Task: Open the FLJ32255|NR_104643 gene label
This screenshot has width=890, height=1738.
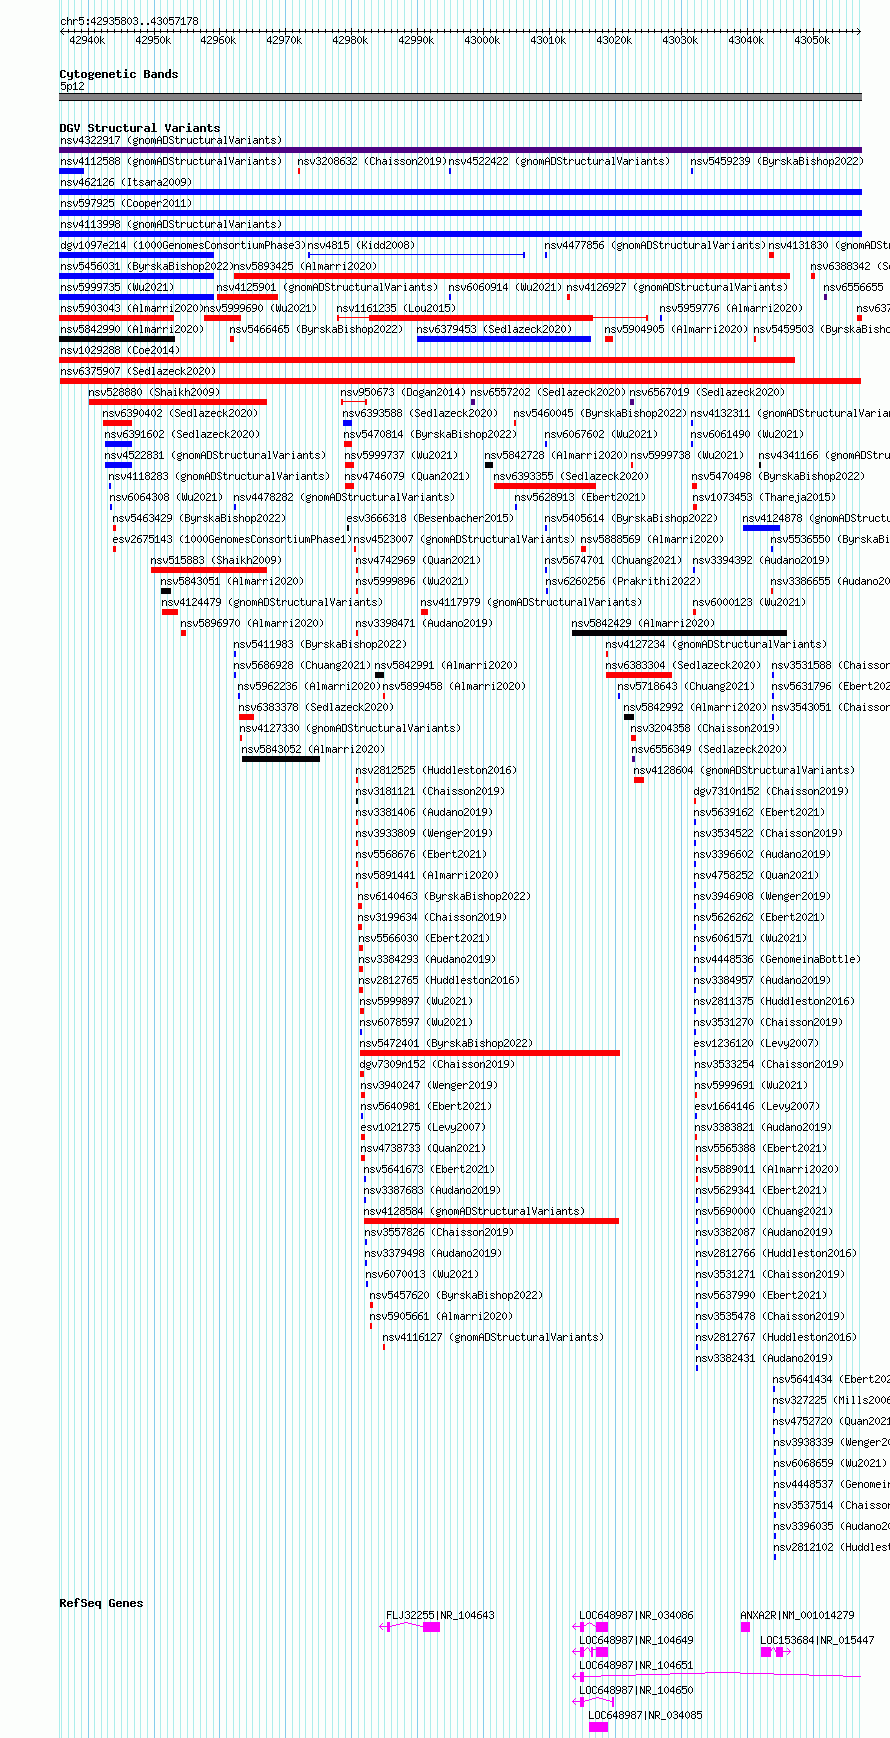Action: tap(440, 1615)
